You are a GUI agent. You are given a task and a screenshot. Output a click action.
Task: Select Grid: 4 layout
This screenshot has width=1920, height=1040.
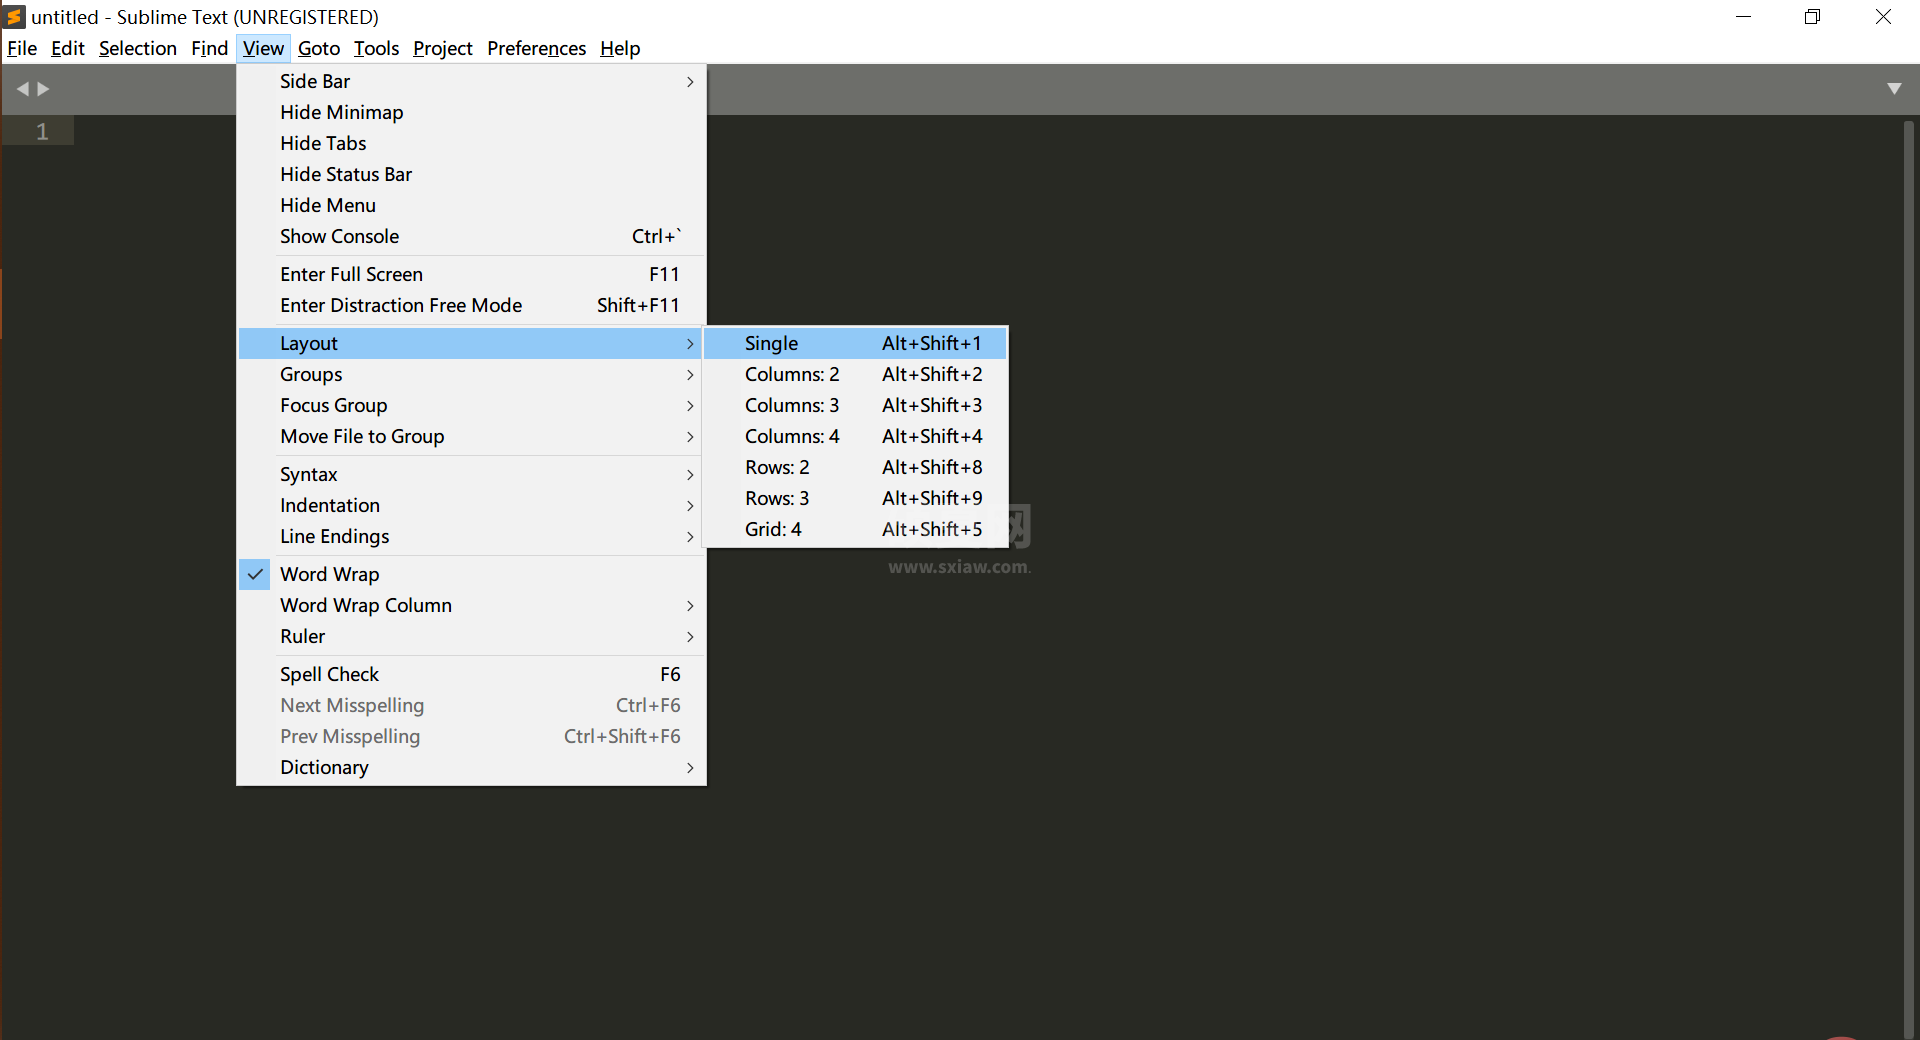[855, 529]
